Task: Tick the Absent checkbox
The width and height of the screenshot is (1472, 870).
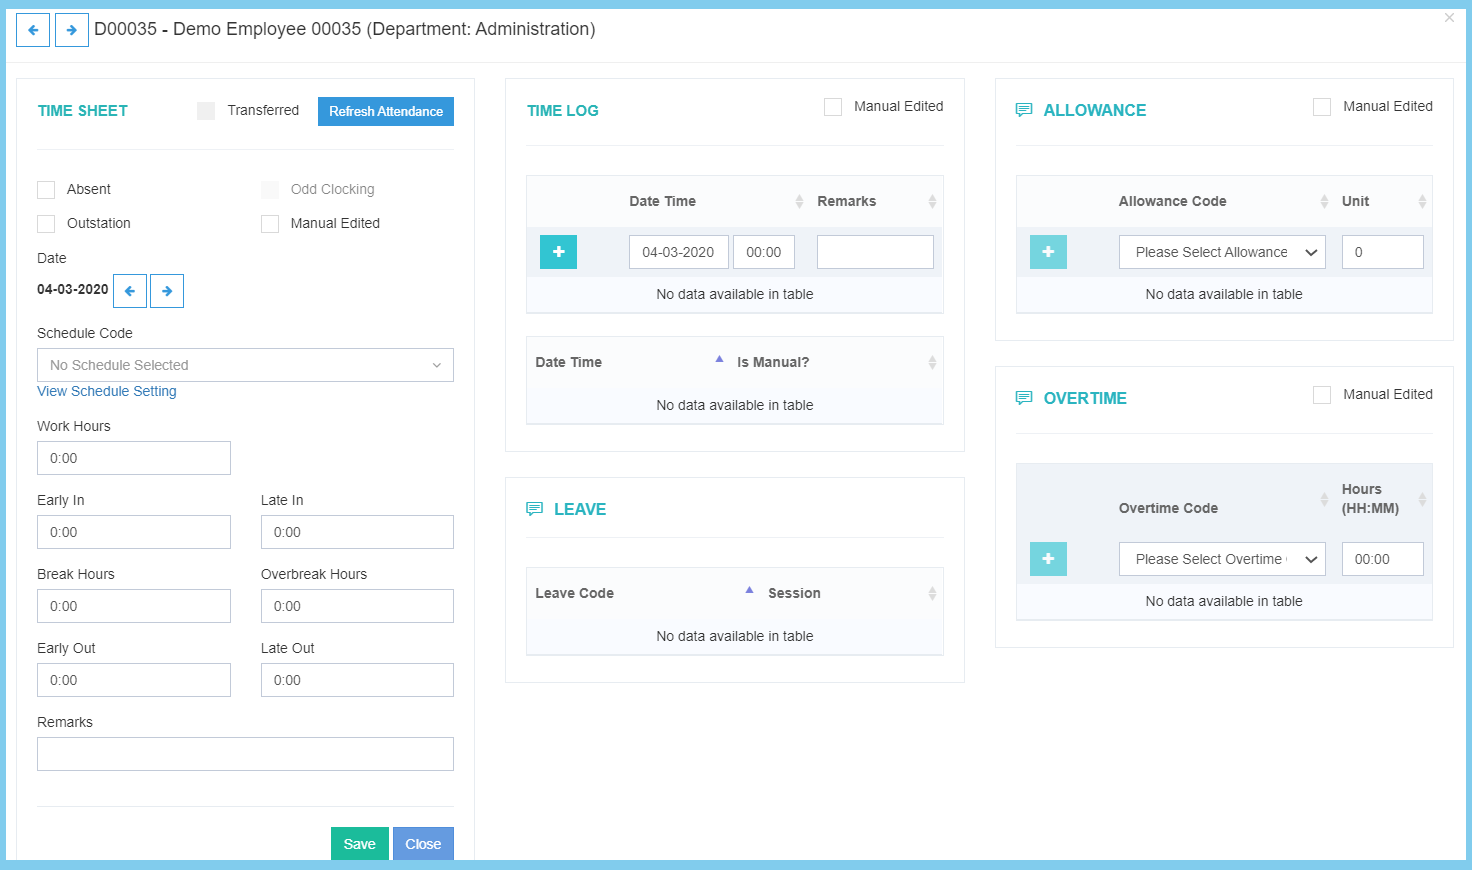Action: coord(46,190)
